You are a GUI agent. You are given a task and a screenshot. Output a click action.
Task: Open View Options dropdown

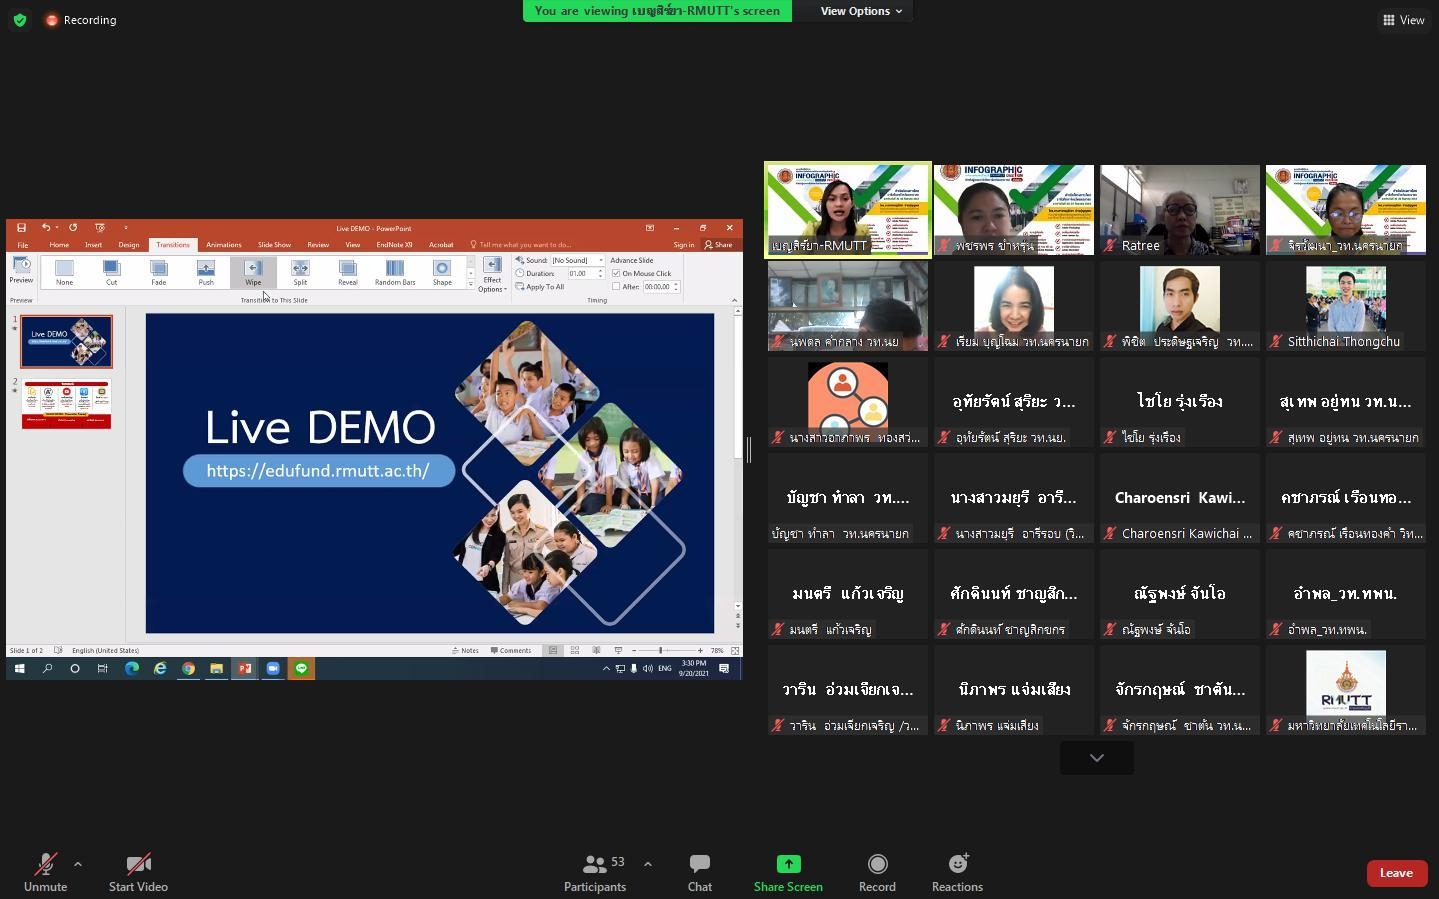point(861,11)
